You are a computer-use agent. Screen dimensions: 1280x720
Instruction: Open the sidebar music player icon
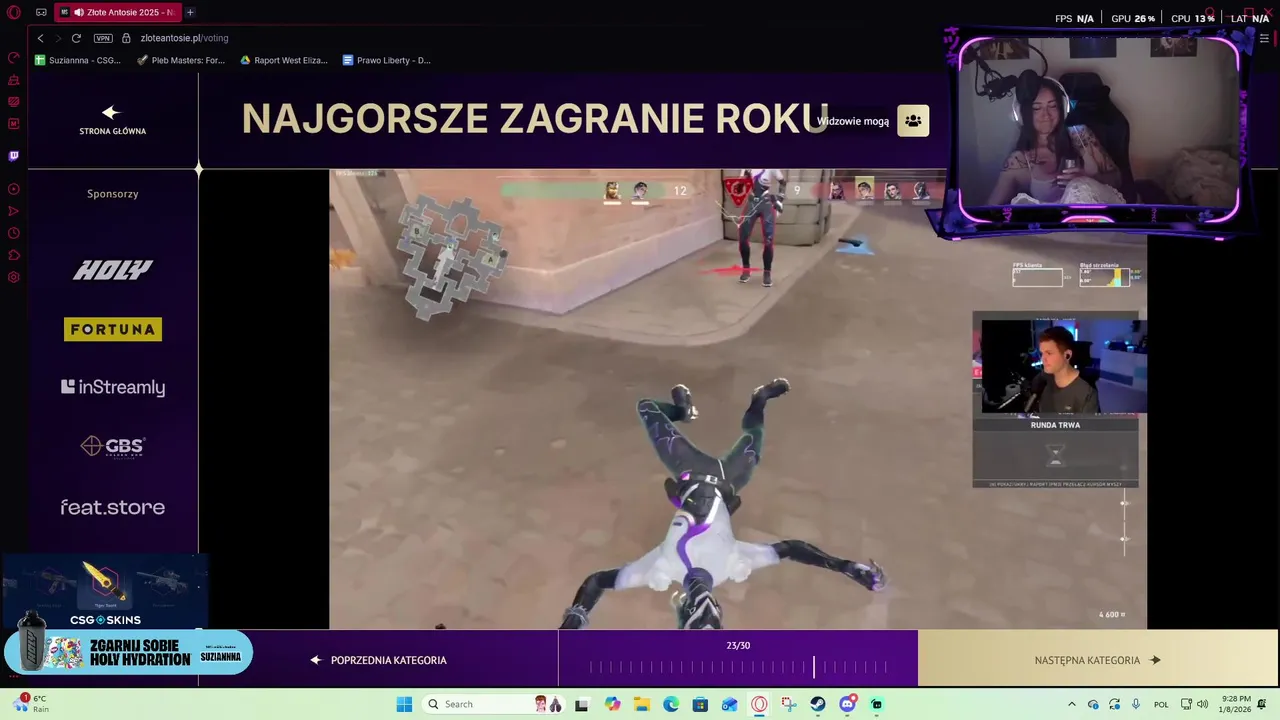pyautogui.click(x=14, y=189)
